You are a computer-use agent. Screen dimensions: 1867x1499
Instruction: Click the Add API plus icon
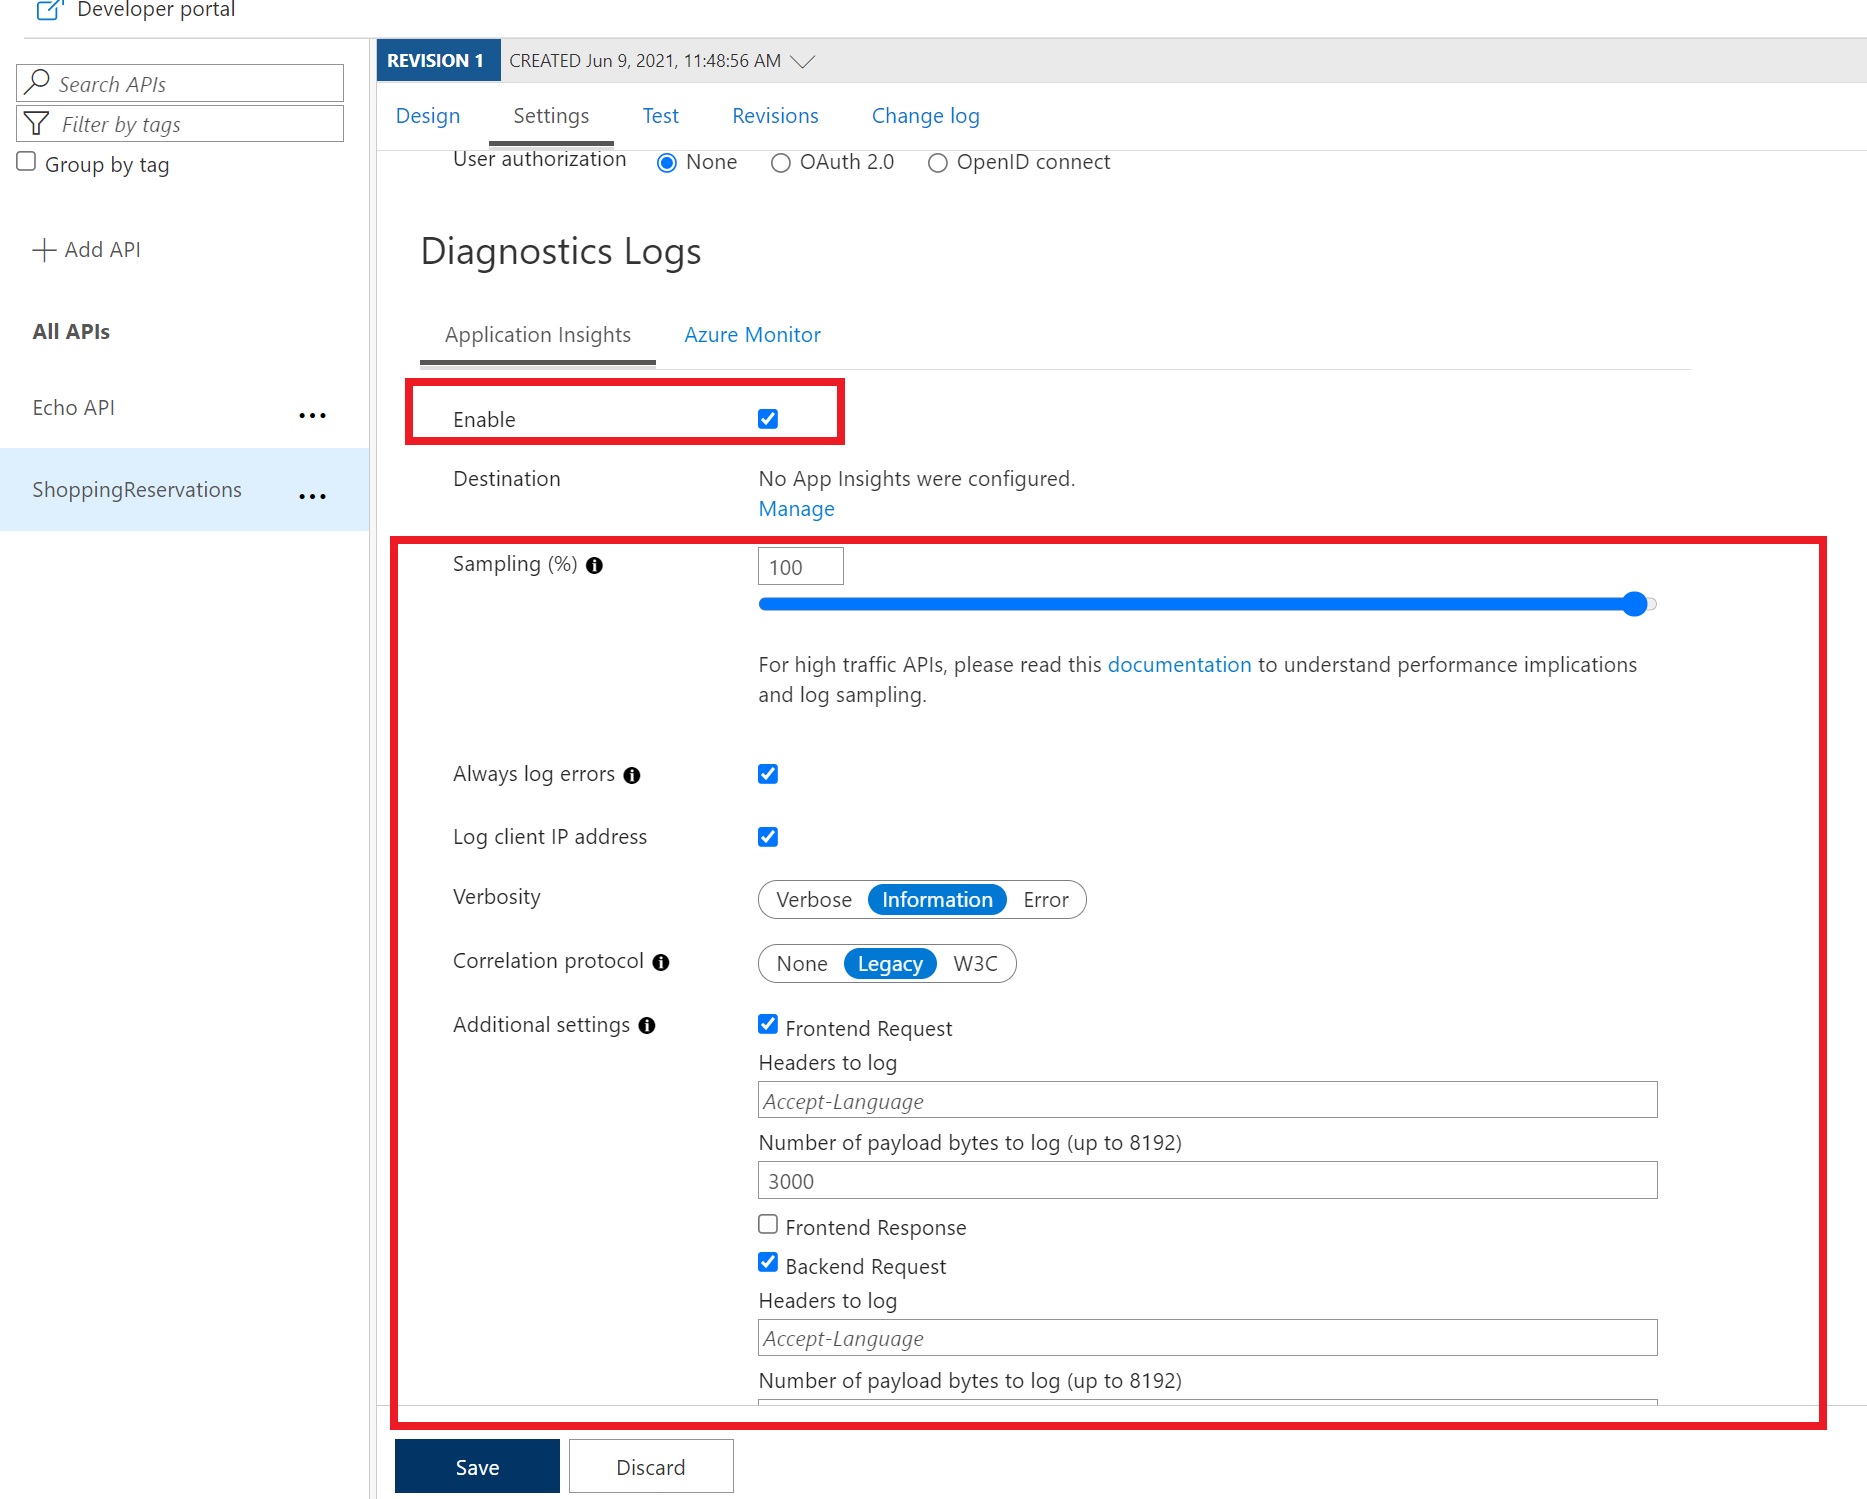[x=44, y=250]
